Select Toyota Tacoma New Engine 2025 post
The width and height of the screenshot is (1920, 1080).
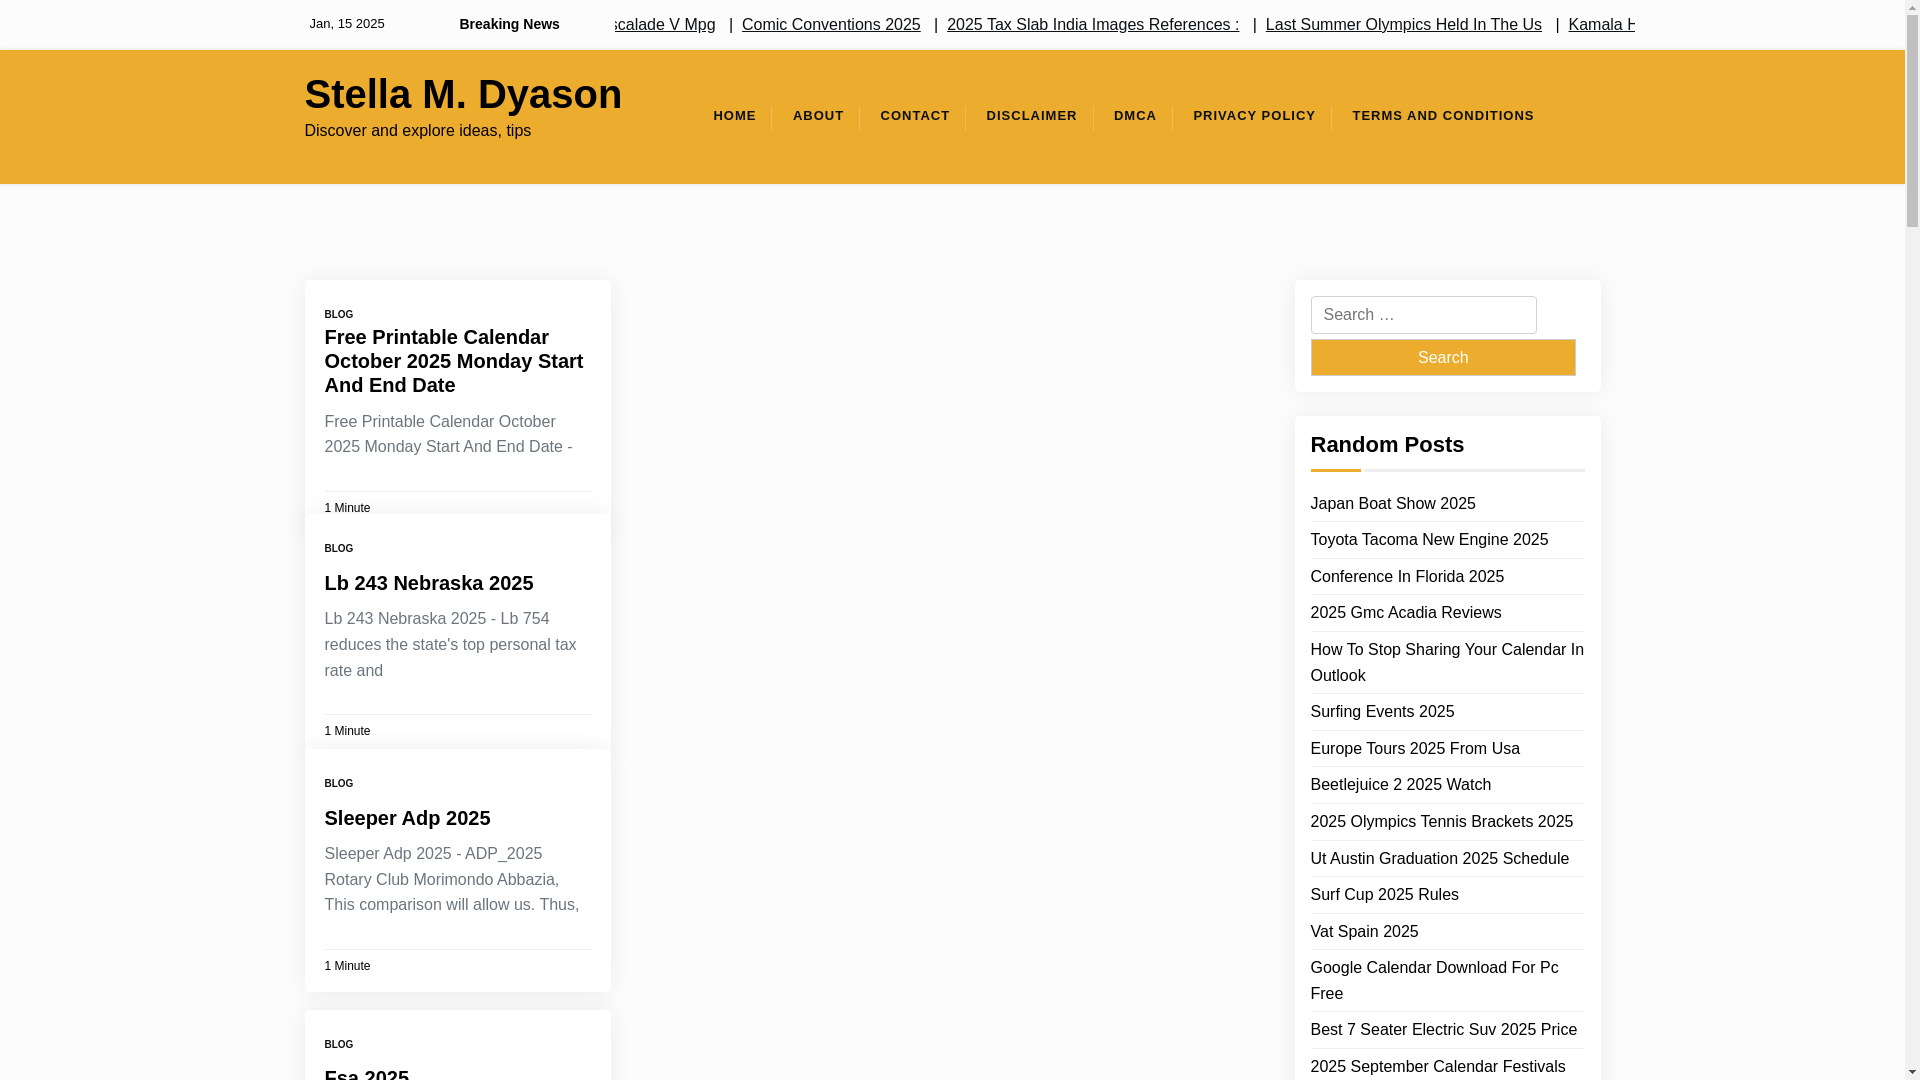pyautogui.click(x=1428, y=540)
